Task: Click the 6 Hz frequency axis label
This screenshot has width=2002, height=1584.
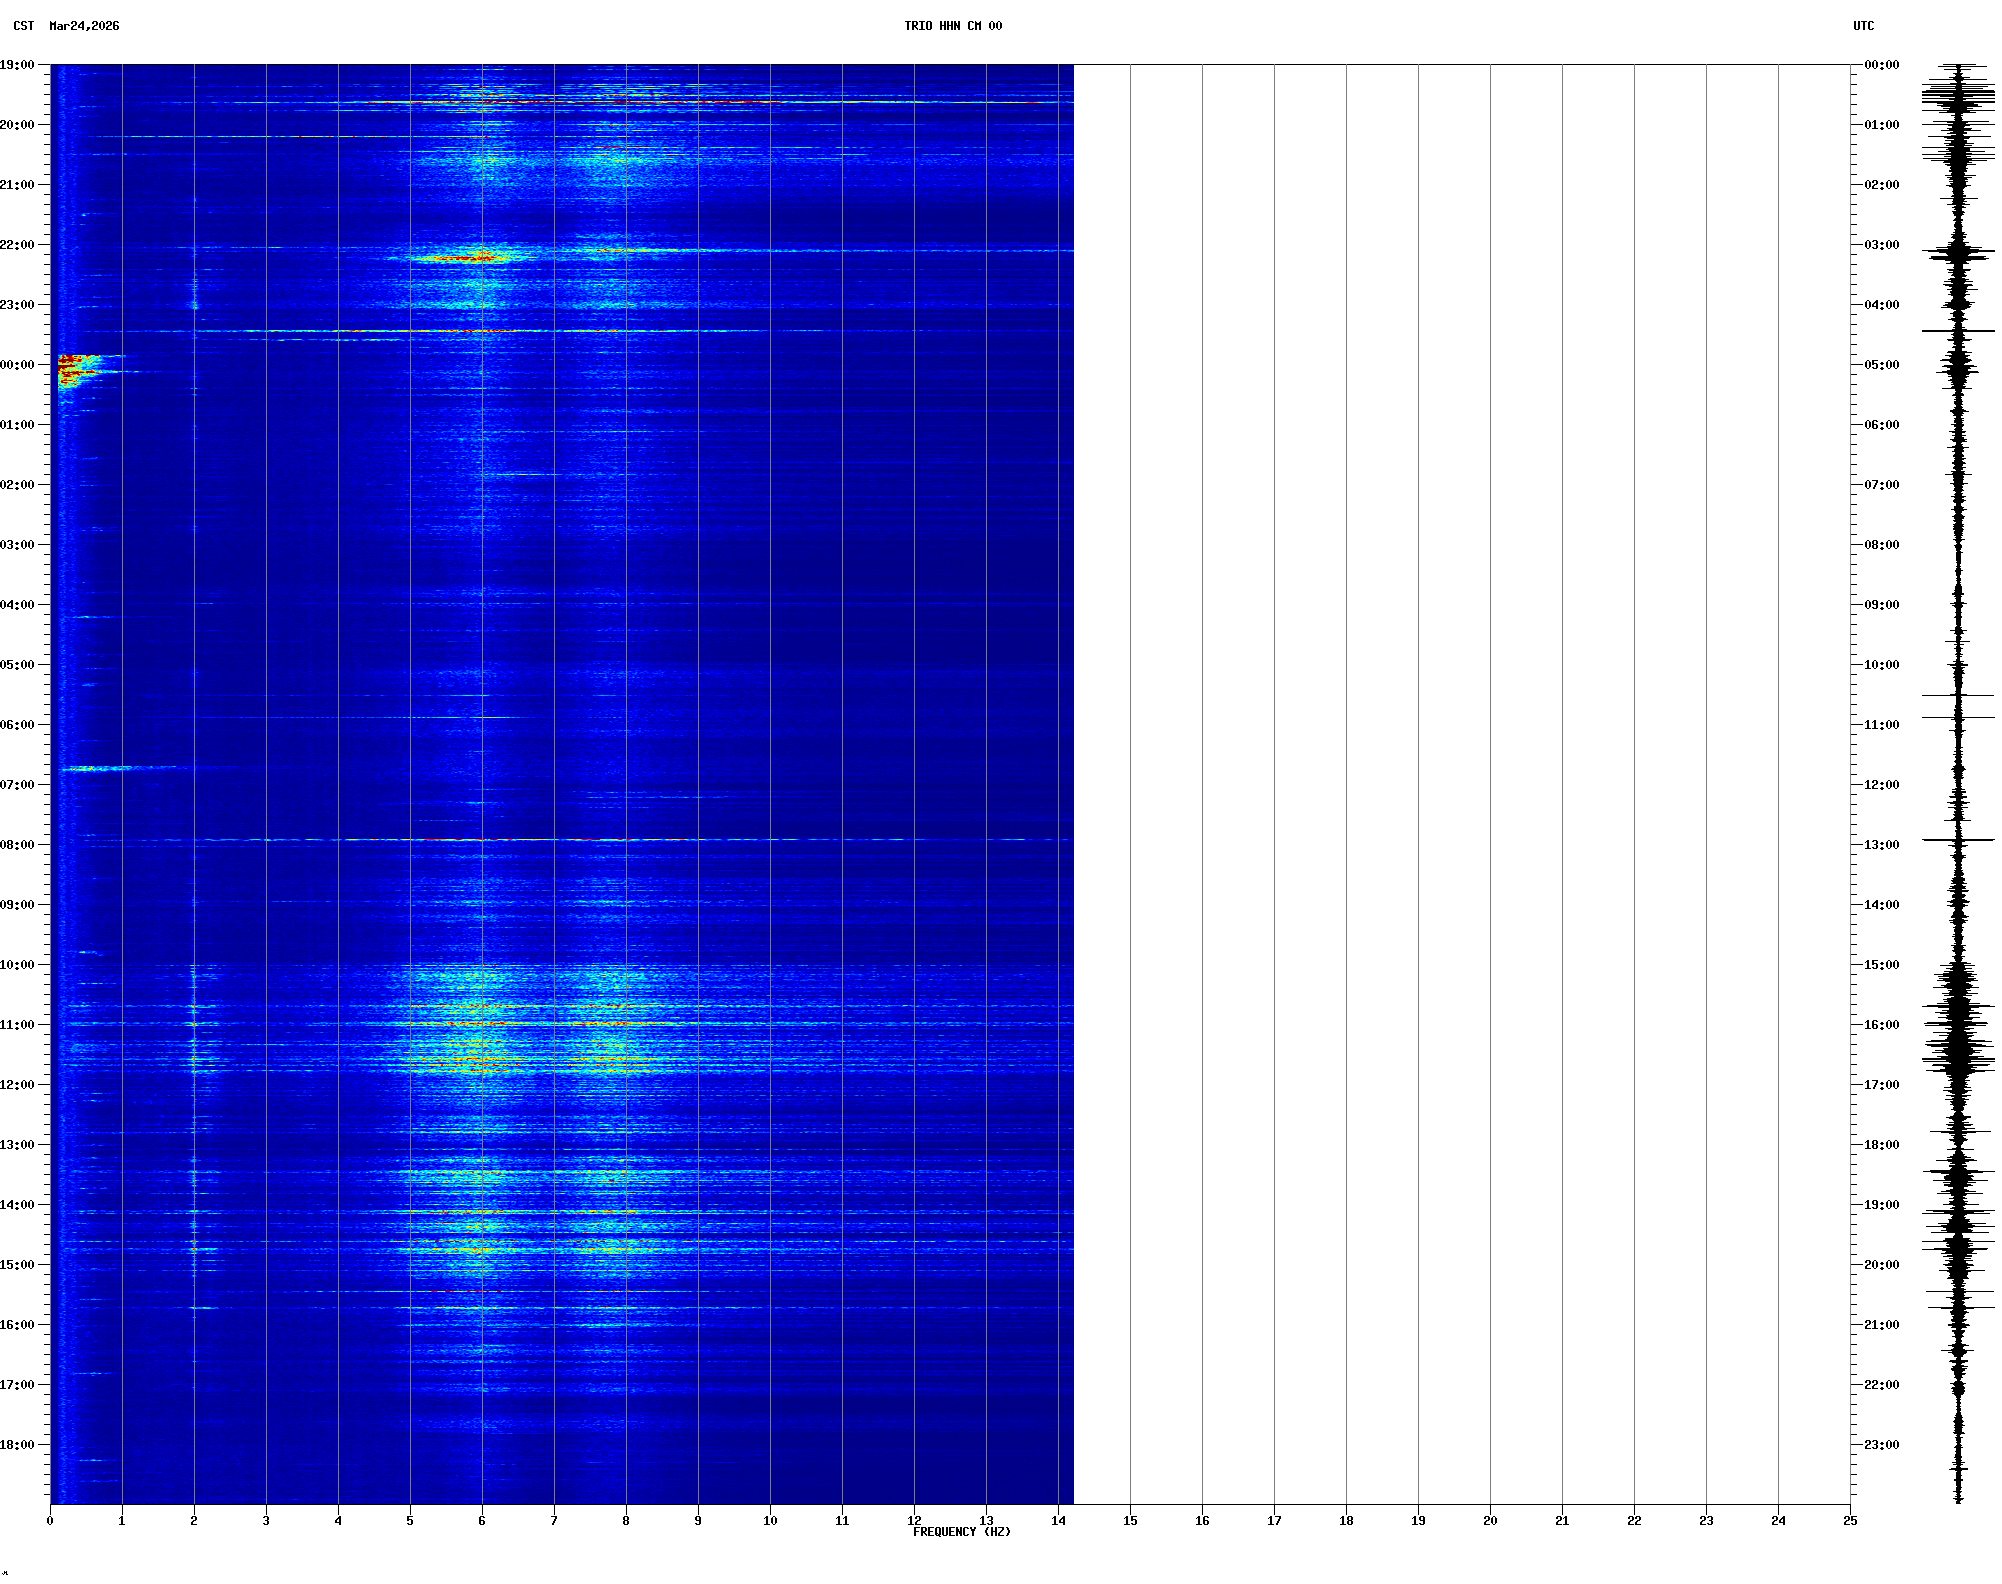Action: [482, 1521]
